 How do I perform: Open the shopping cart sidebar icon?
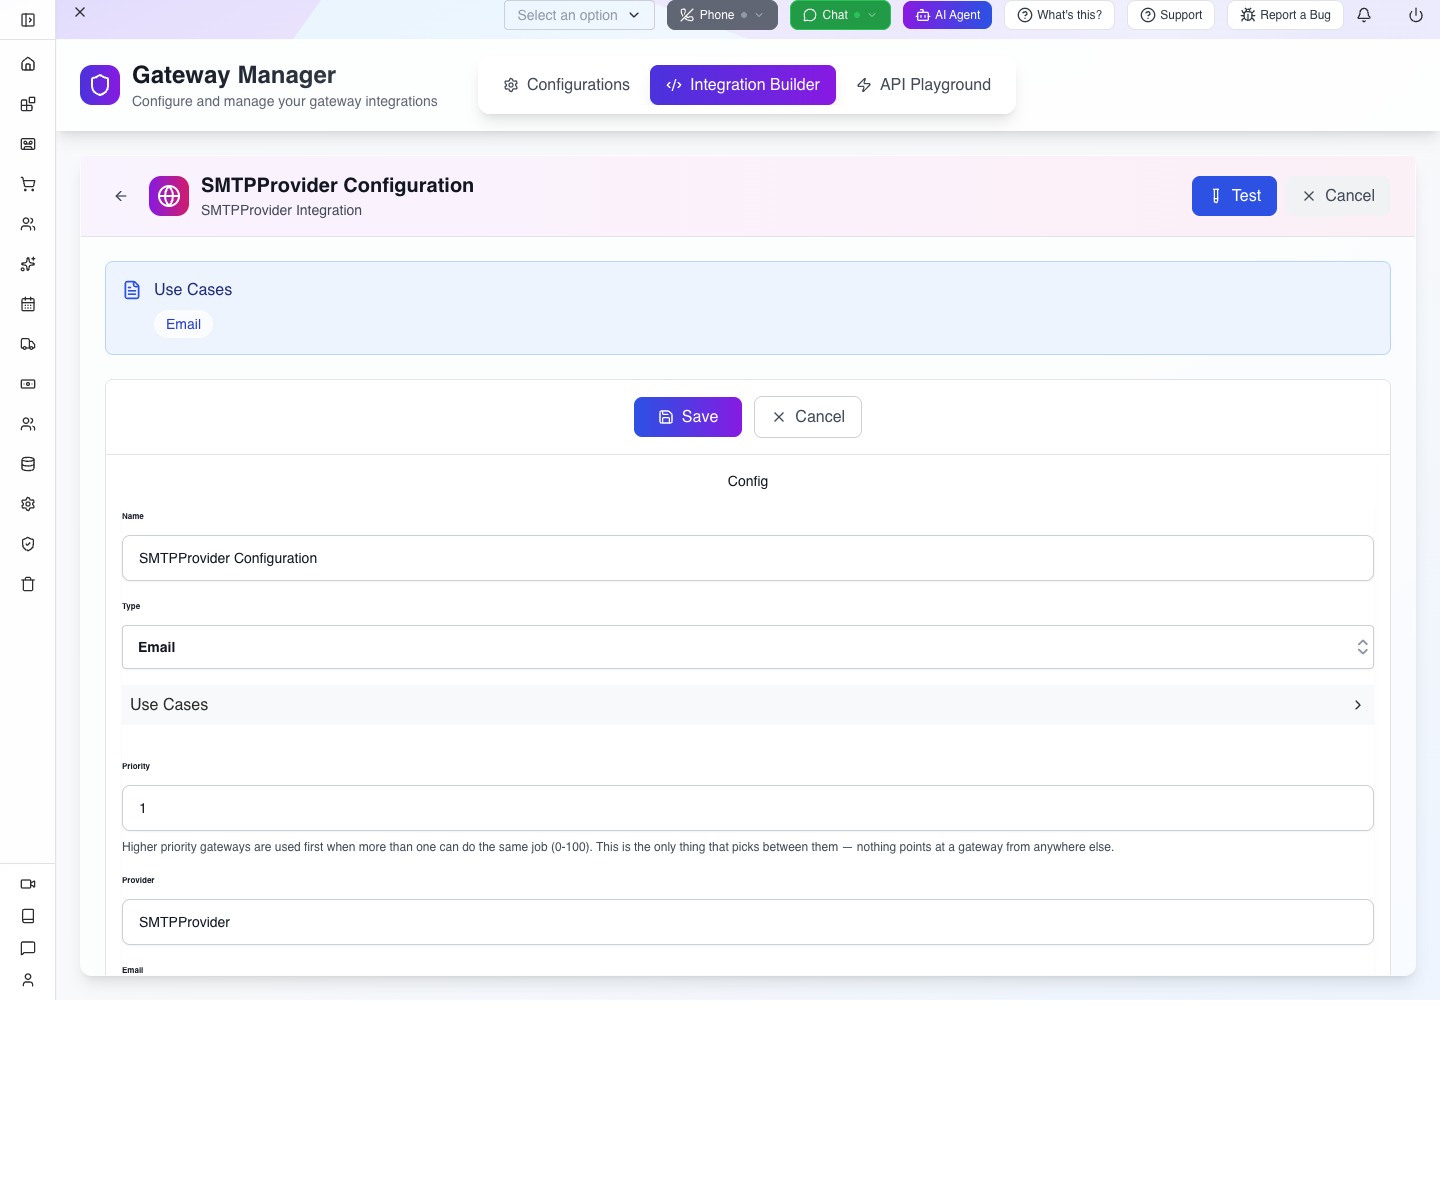[x=28, y=184]
